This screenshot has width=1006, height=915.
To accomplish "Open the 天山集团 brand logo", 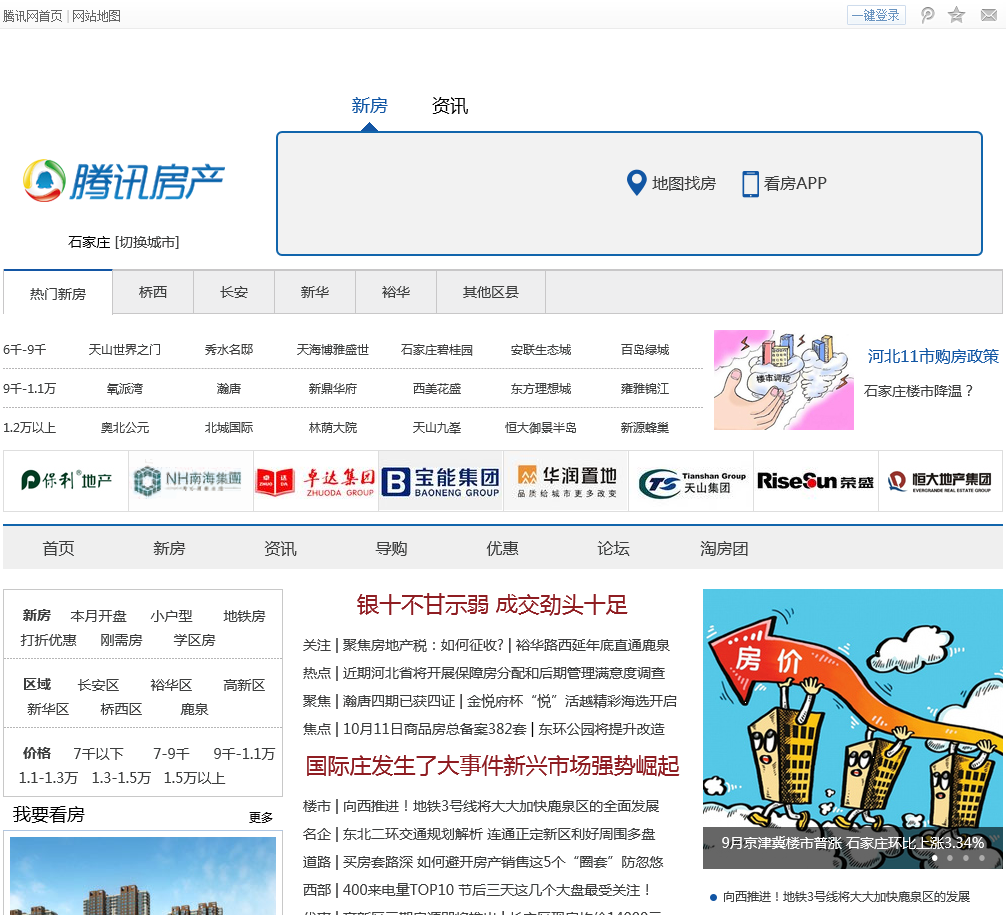I will point(691,481).
